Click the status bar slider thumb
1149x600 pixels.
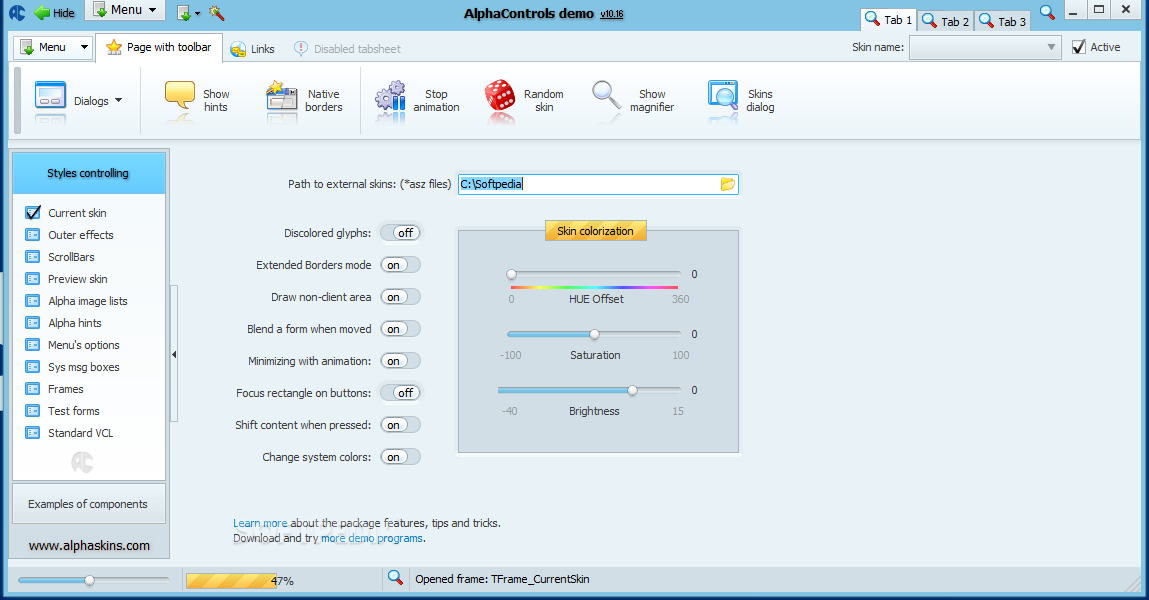pos(89,580)
